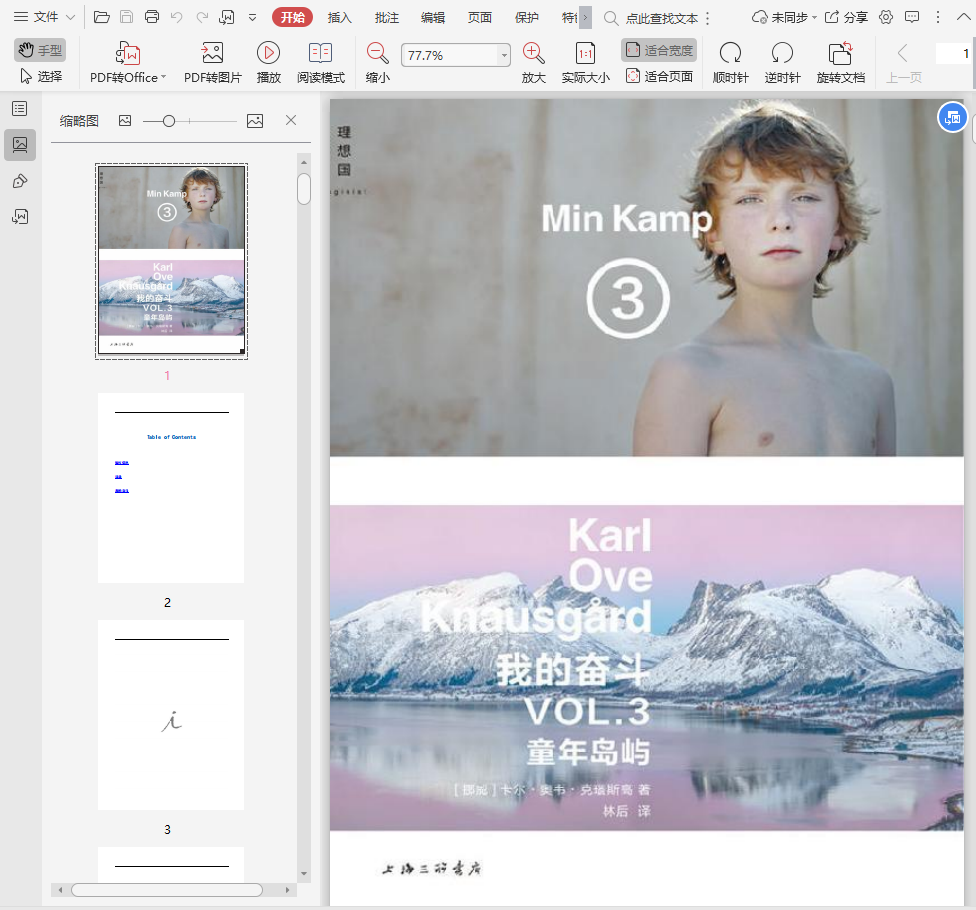This screenshot has width=976, height=910.
Task: Expand the 文件 file menu
Action: 44,17
